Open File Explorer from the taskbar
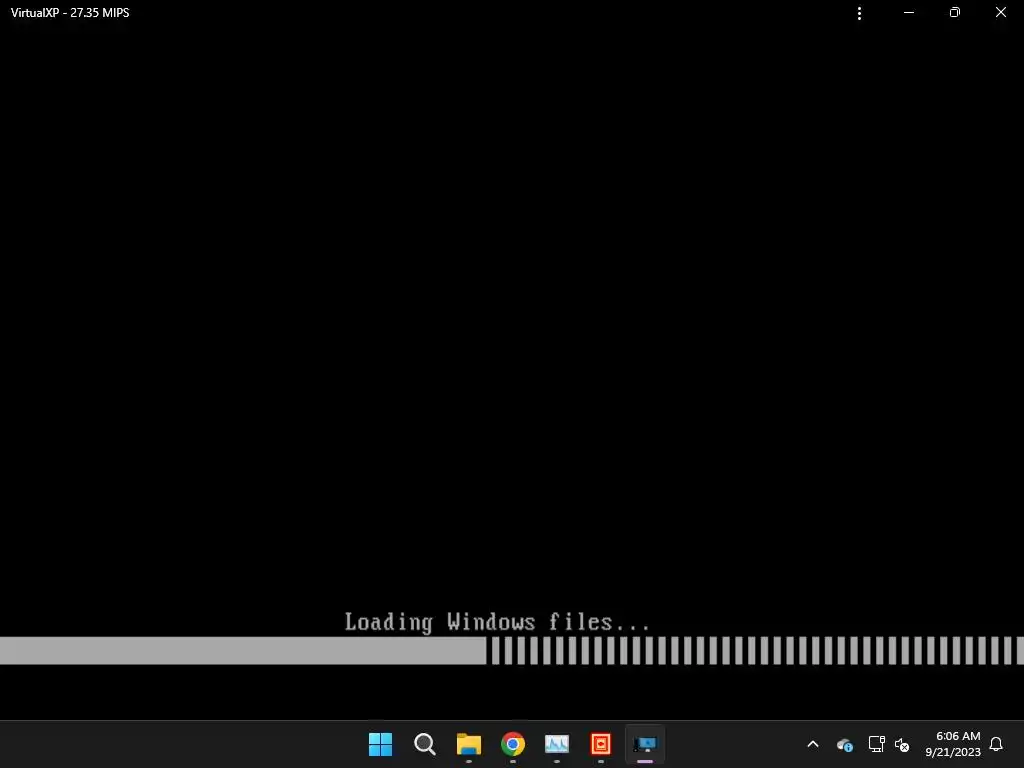 point(468,744)
